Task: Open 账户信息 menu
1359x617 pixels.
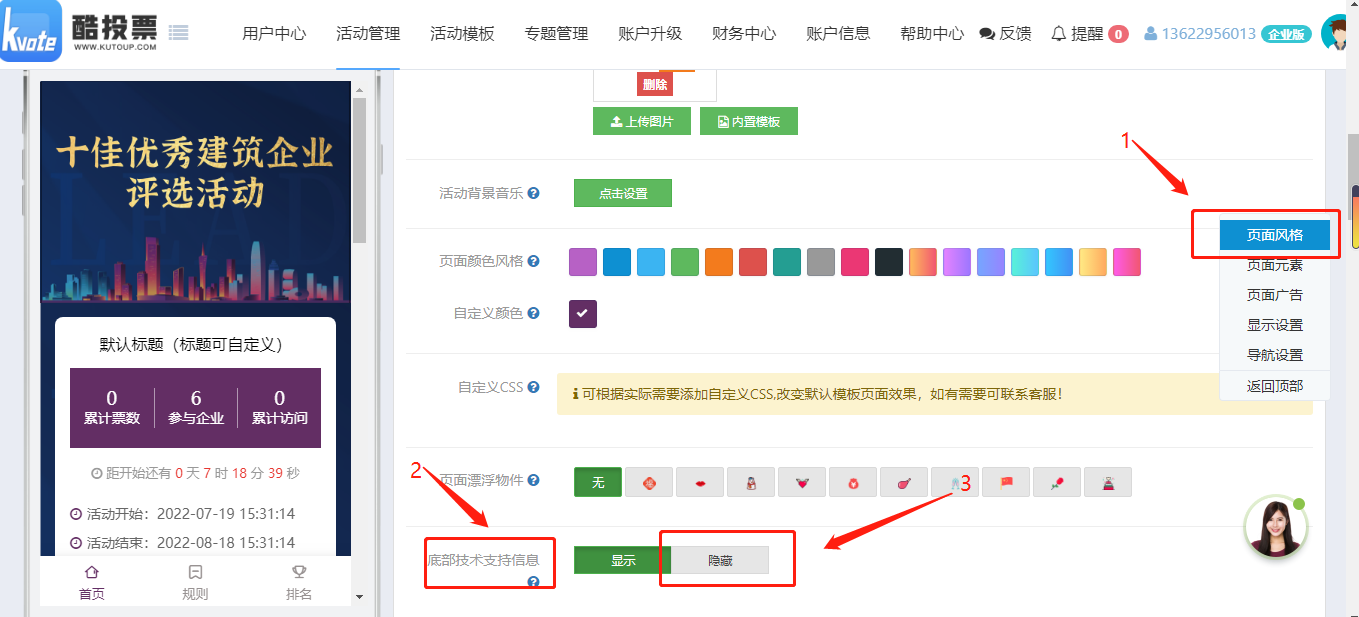Action: pos(838,34)
